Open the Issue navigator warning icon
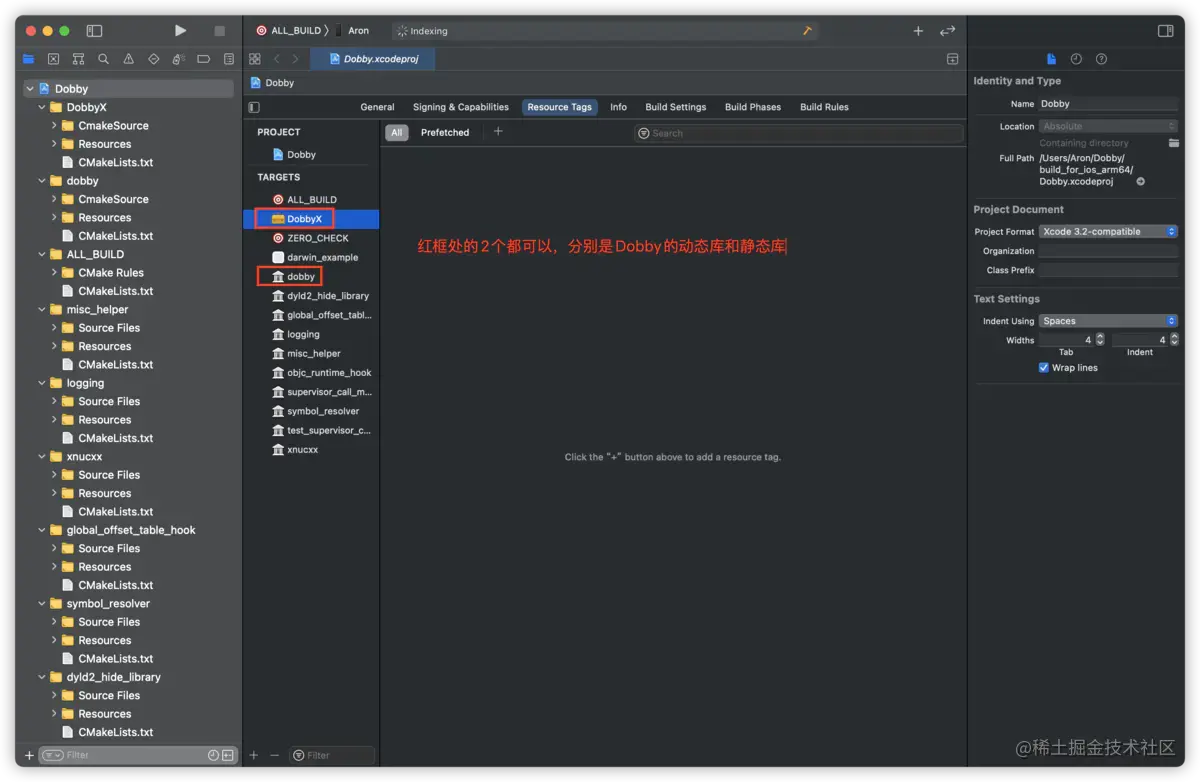1200x782 pixels. [x=128, y=59]
